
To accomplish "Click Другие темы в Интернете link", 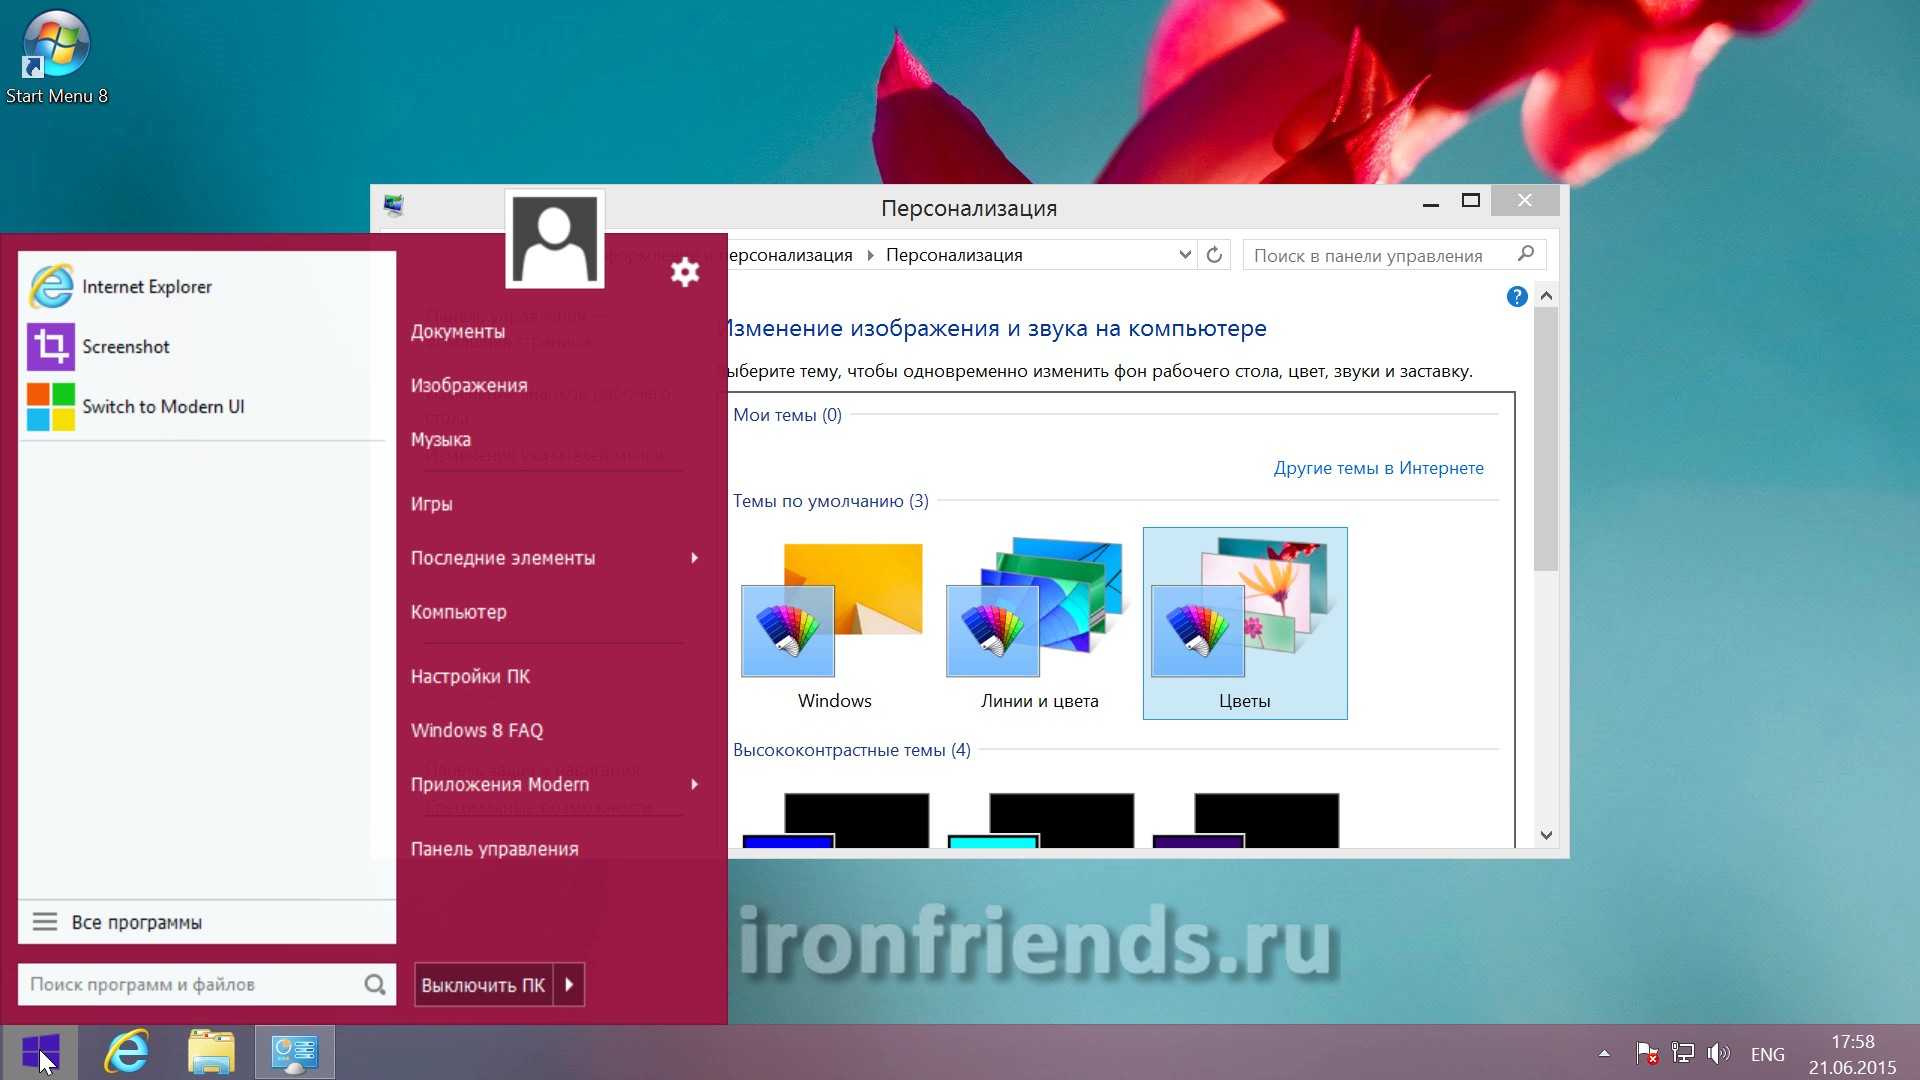I will [1378, 467].
